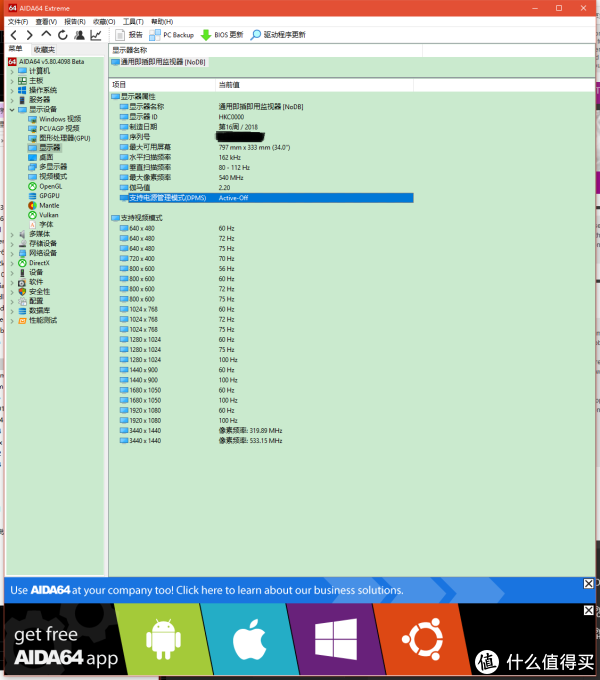The width and height of the screenshot is (600, 680).
Task: Open the graph/benchmark chart toolbar icon
Action: click(x=96, y=35)
